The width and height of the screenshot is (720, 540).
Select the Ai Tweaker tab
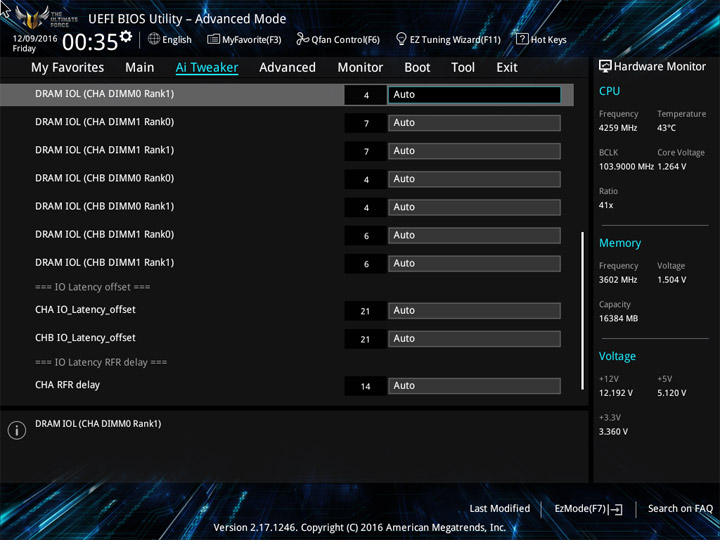coord(207,68)
